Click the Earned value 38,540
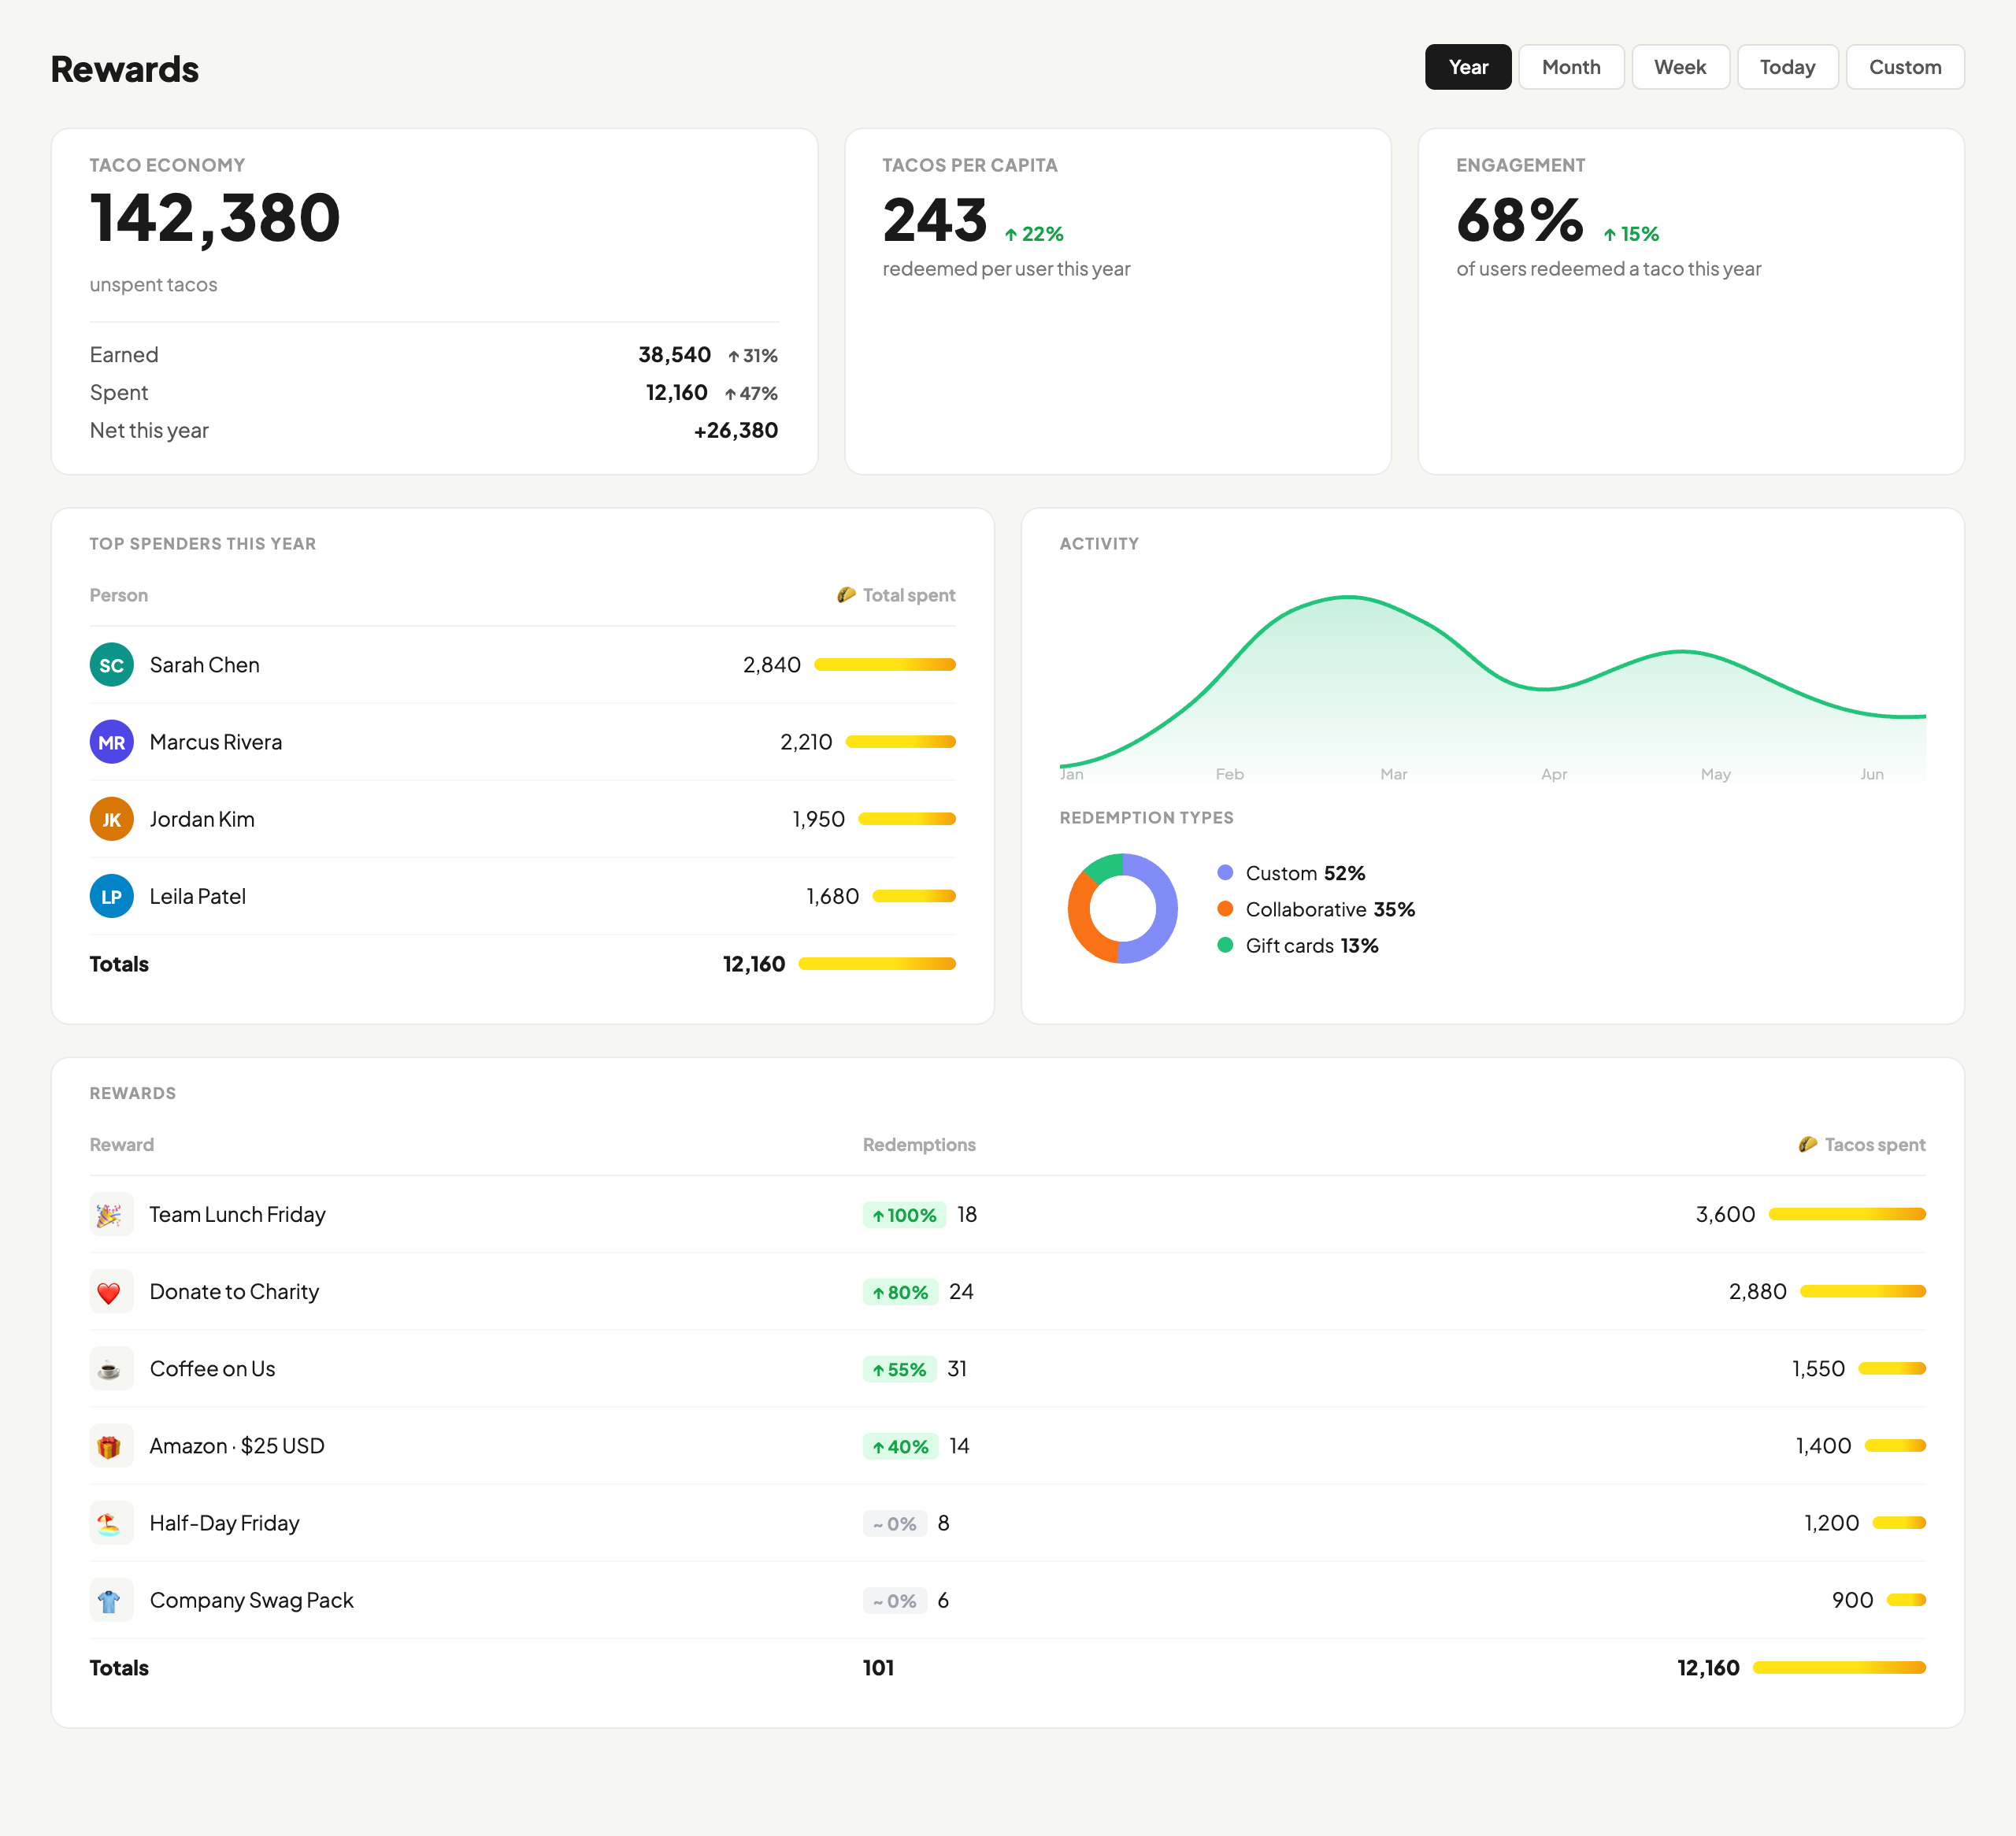Viewport: 2016px width, 1836px height. click(x=674, y=355)
